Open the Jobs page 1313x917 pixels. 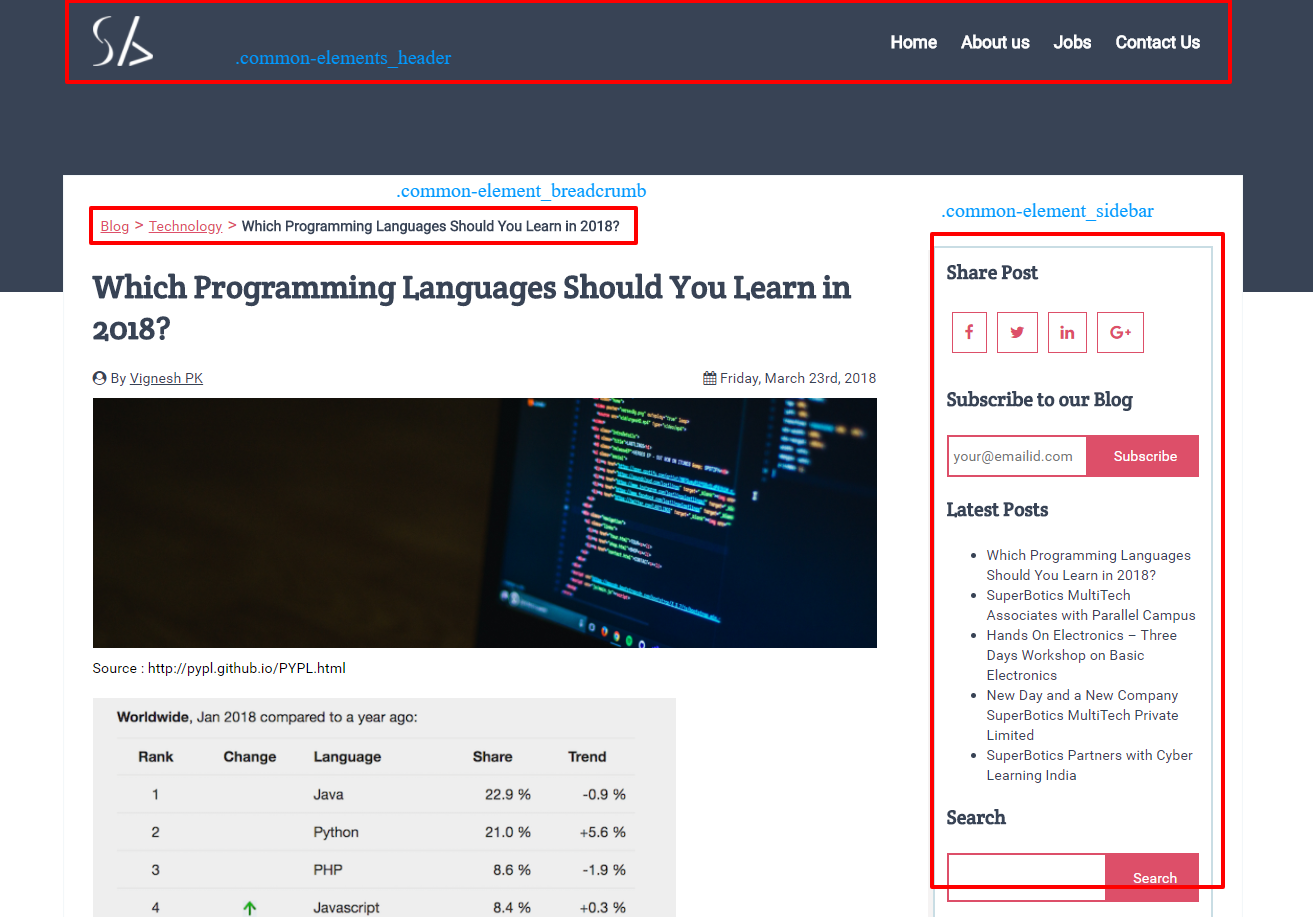[1072, 42]
